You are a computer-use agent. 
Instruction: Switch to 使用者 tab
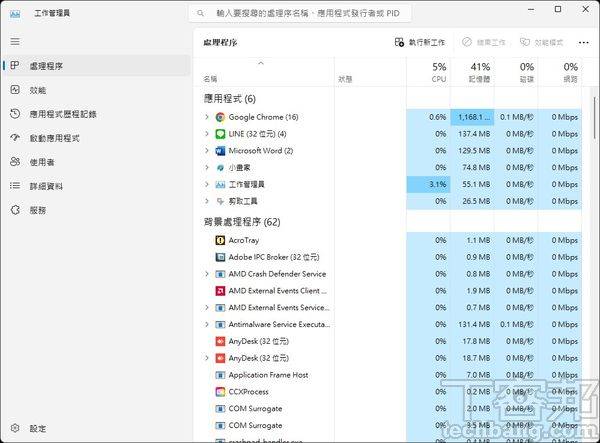pyautogui.click(x=96, y=162)
